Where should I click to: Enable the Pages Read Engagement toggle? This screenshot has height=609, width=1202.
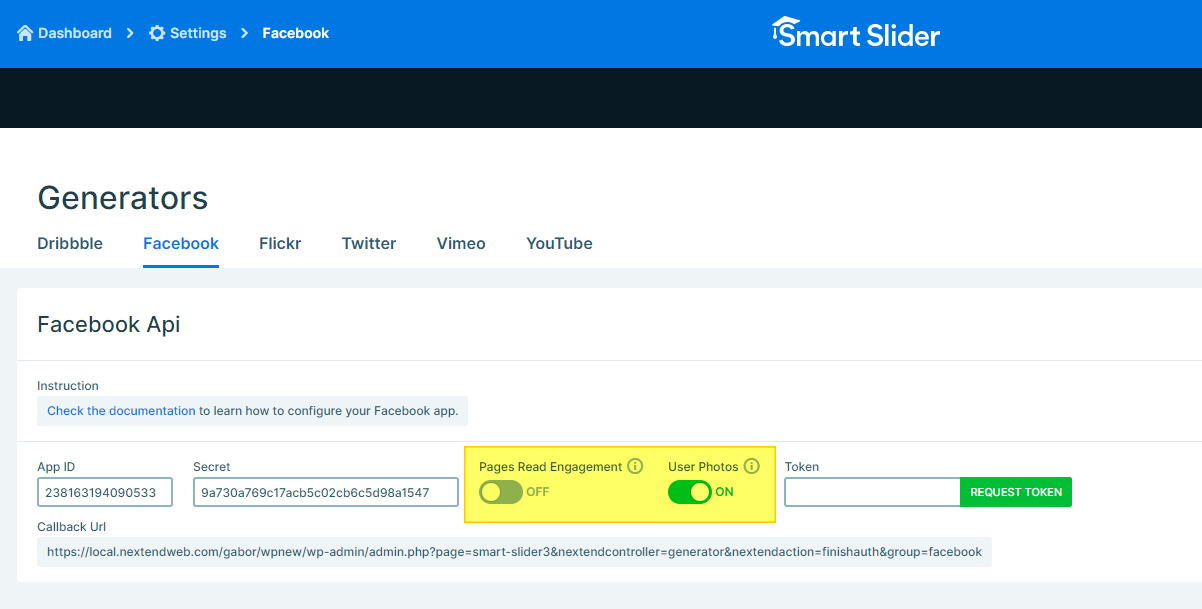pyautogui.click(x=501, y=492)
